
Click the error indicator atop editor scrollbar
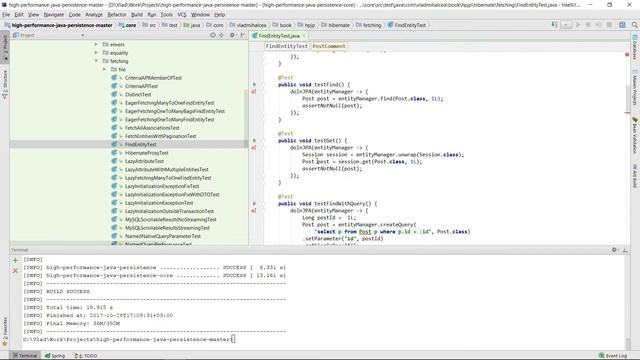pos(627,54)
